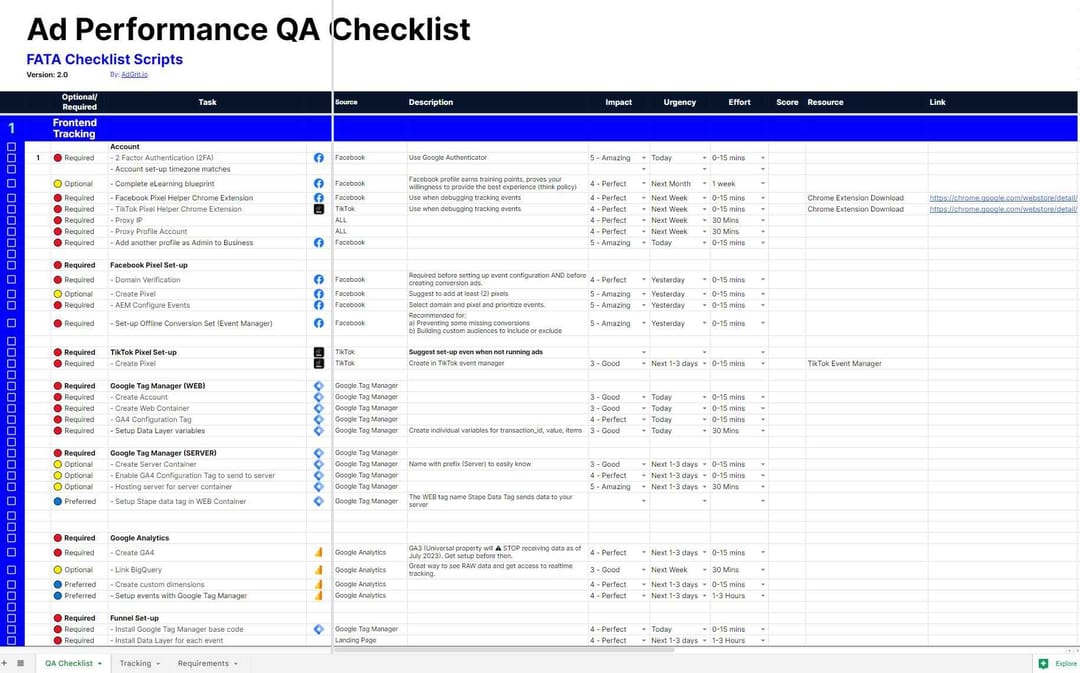The width and height of the screenshot is (1080, 673).
Task: Click Facebook icon beside Complete eLearning blueprint
Action: [318, 183]
